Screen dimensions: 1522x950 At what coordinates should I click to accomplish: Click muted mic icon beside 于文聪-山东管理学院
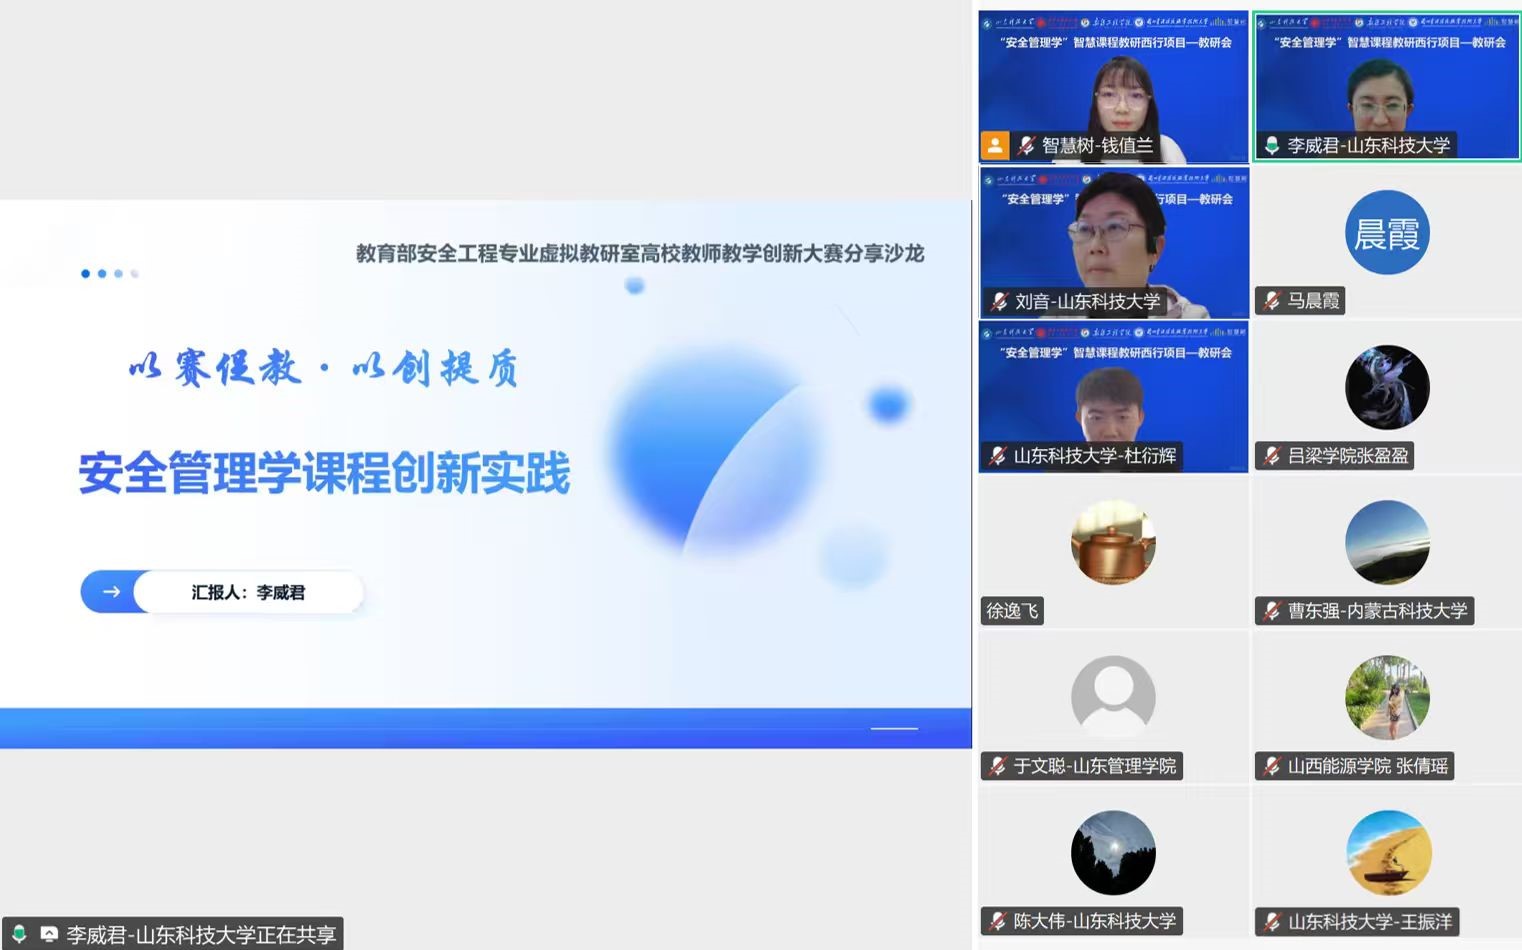996,766
